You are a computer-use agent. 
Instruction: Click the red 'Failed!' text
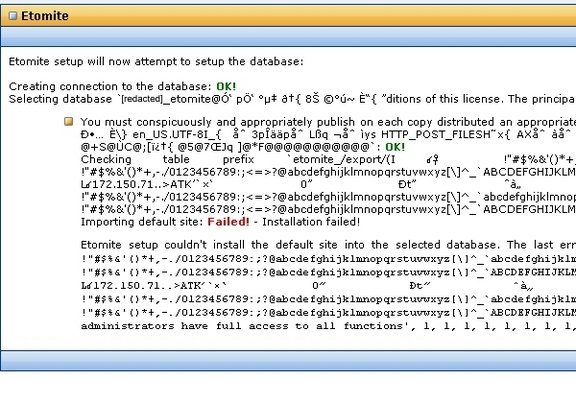tap(228, 222)
